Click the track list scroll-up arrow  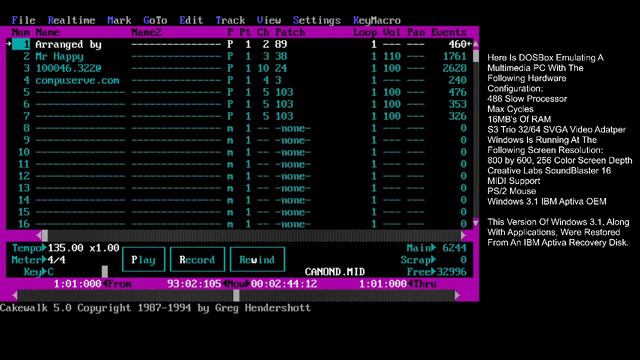tap(476, 43)
